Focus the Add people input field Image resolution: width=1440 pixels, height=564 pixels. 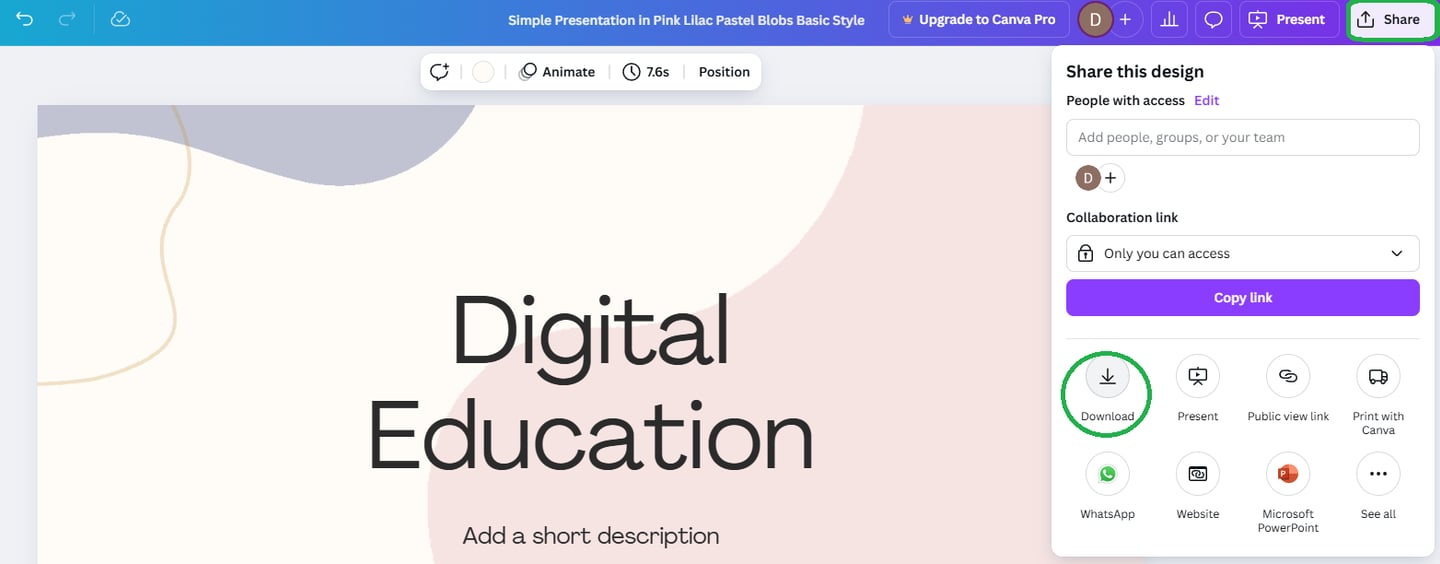point(1243,138)
